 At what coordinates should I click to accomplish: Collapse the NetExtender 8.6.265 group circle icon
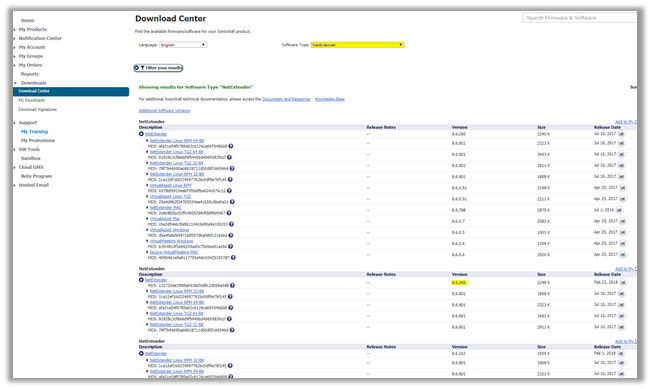click(141, 280)
